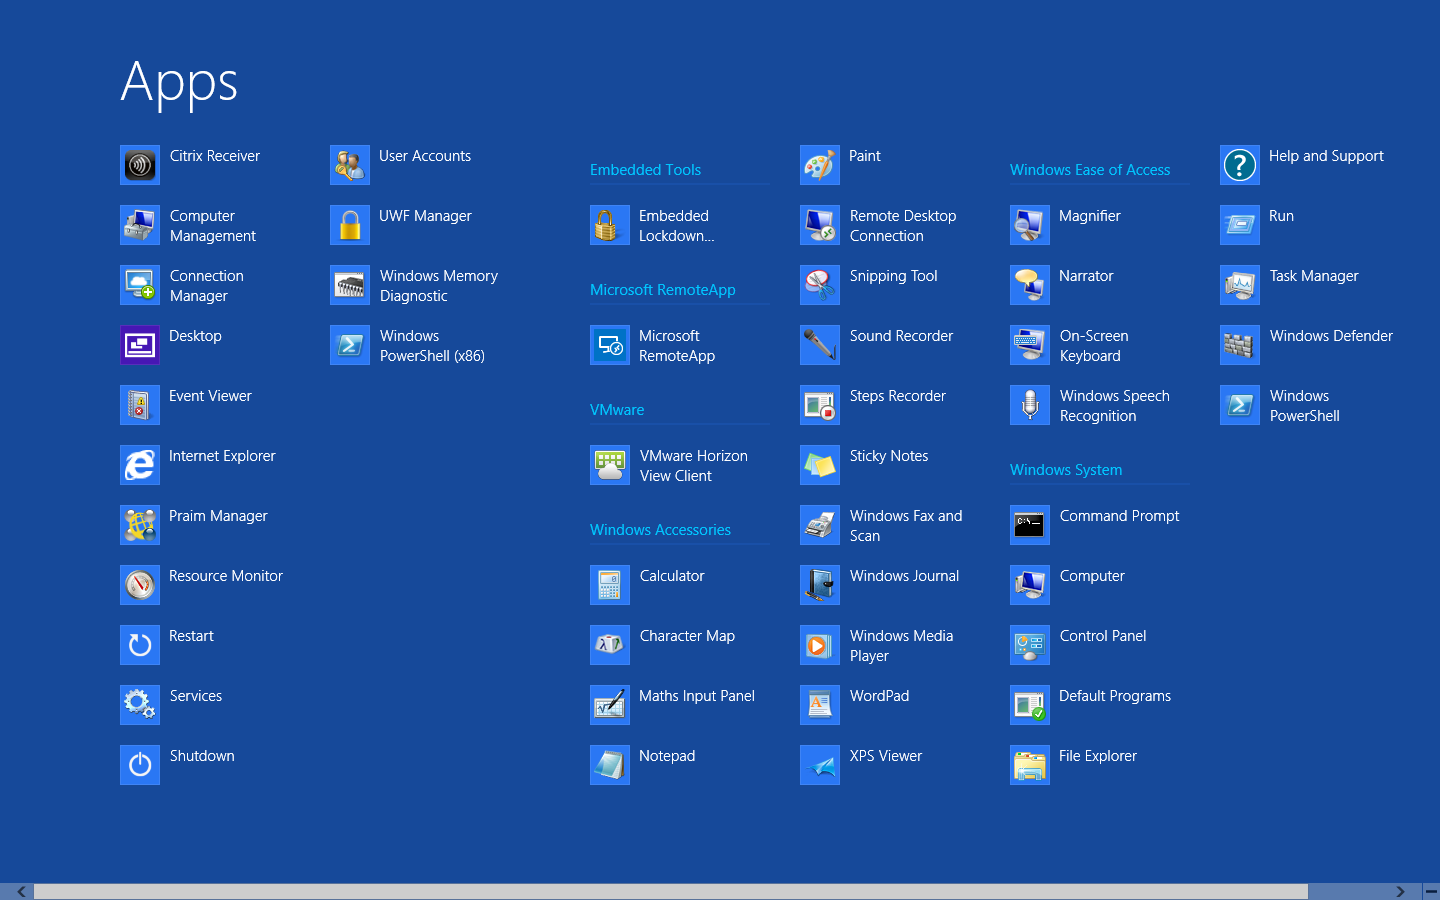Image resolution: width=1440 pixels, height=900 pixels.
Task: Open Embedded Lockdown icon
Action: point(610,225)
